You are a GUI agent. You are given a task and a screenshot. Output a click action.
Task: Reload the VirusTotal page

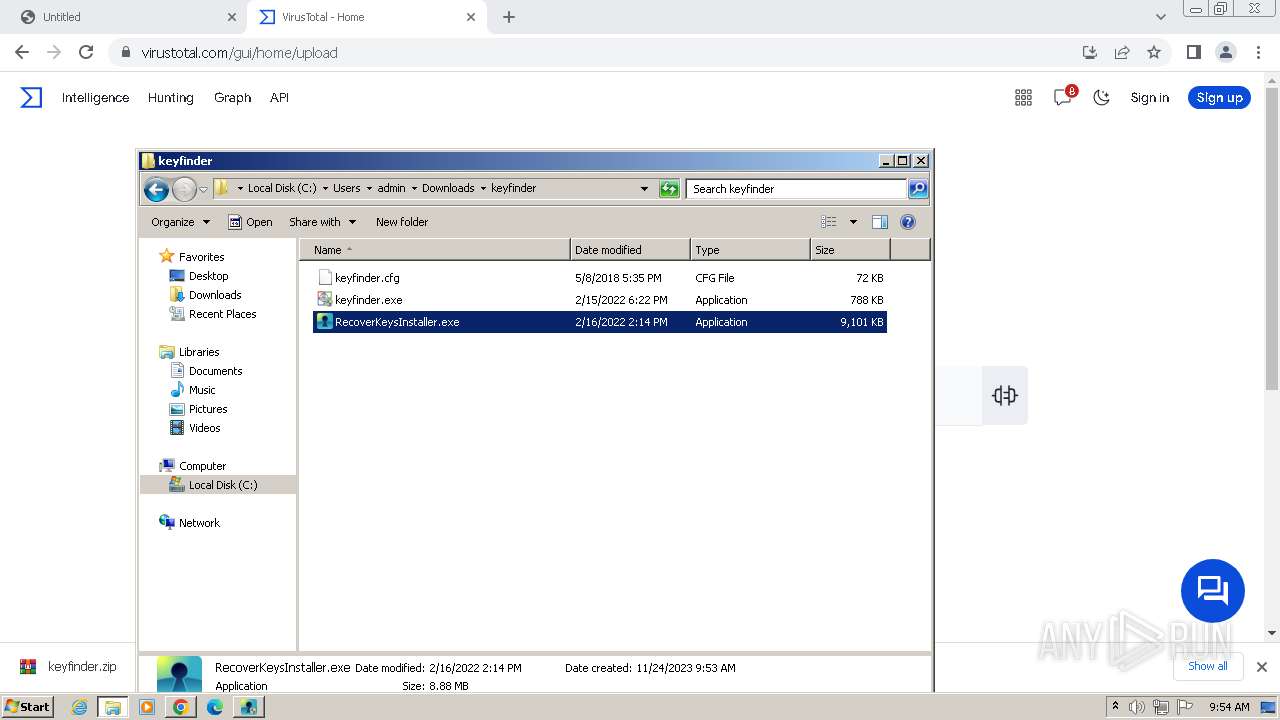[x=86, y=52]
